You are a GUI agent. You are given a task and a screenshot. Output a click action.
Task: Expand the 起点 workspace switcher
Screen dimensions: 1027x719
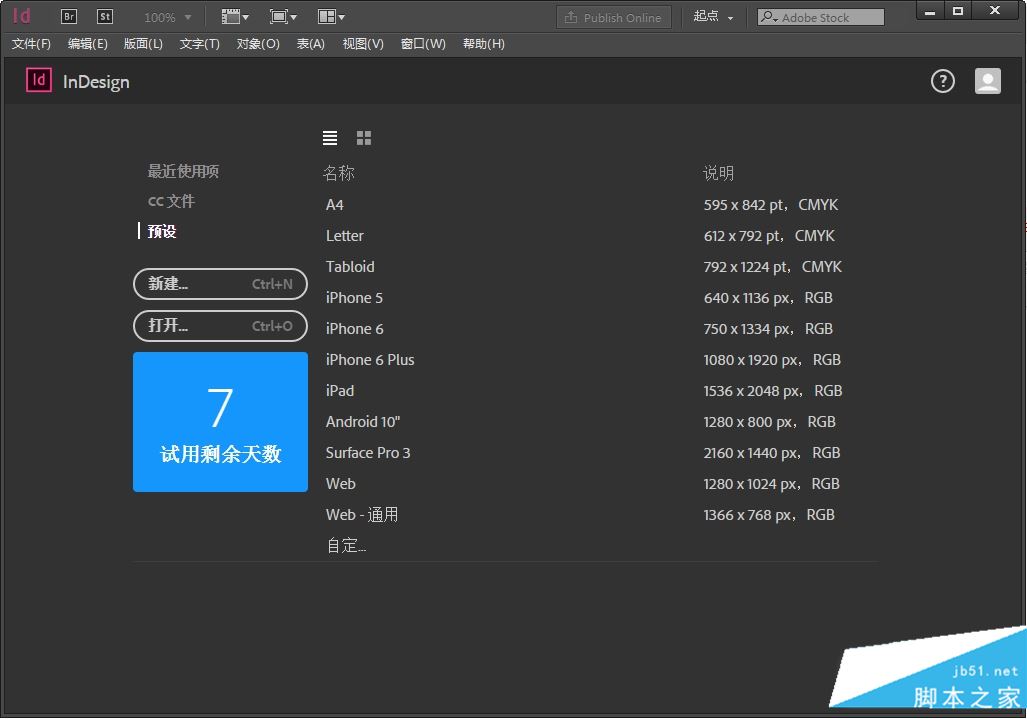pos(713,17)
